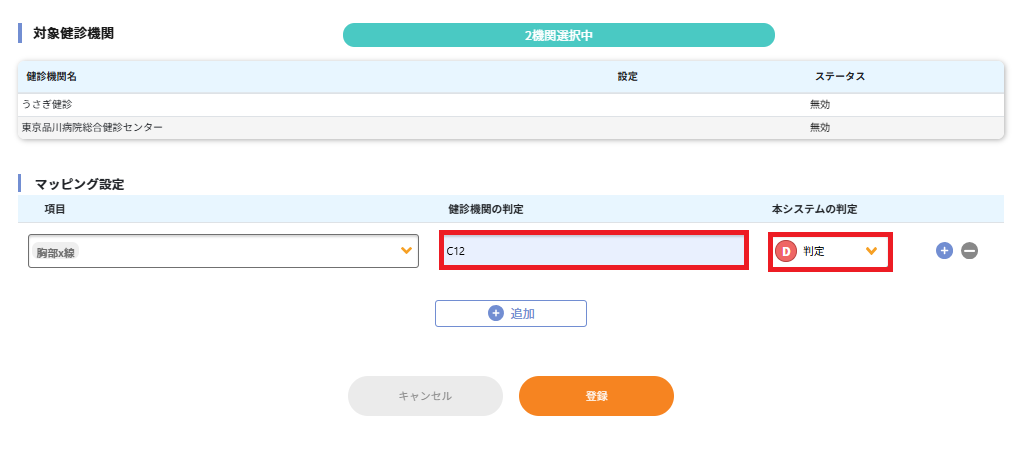Click the 2機関選択中 teal bar
Image resolution: width=1013 pixels, height=455 pixels.
point(559,35)
